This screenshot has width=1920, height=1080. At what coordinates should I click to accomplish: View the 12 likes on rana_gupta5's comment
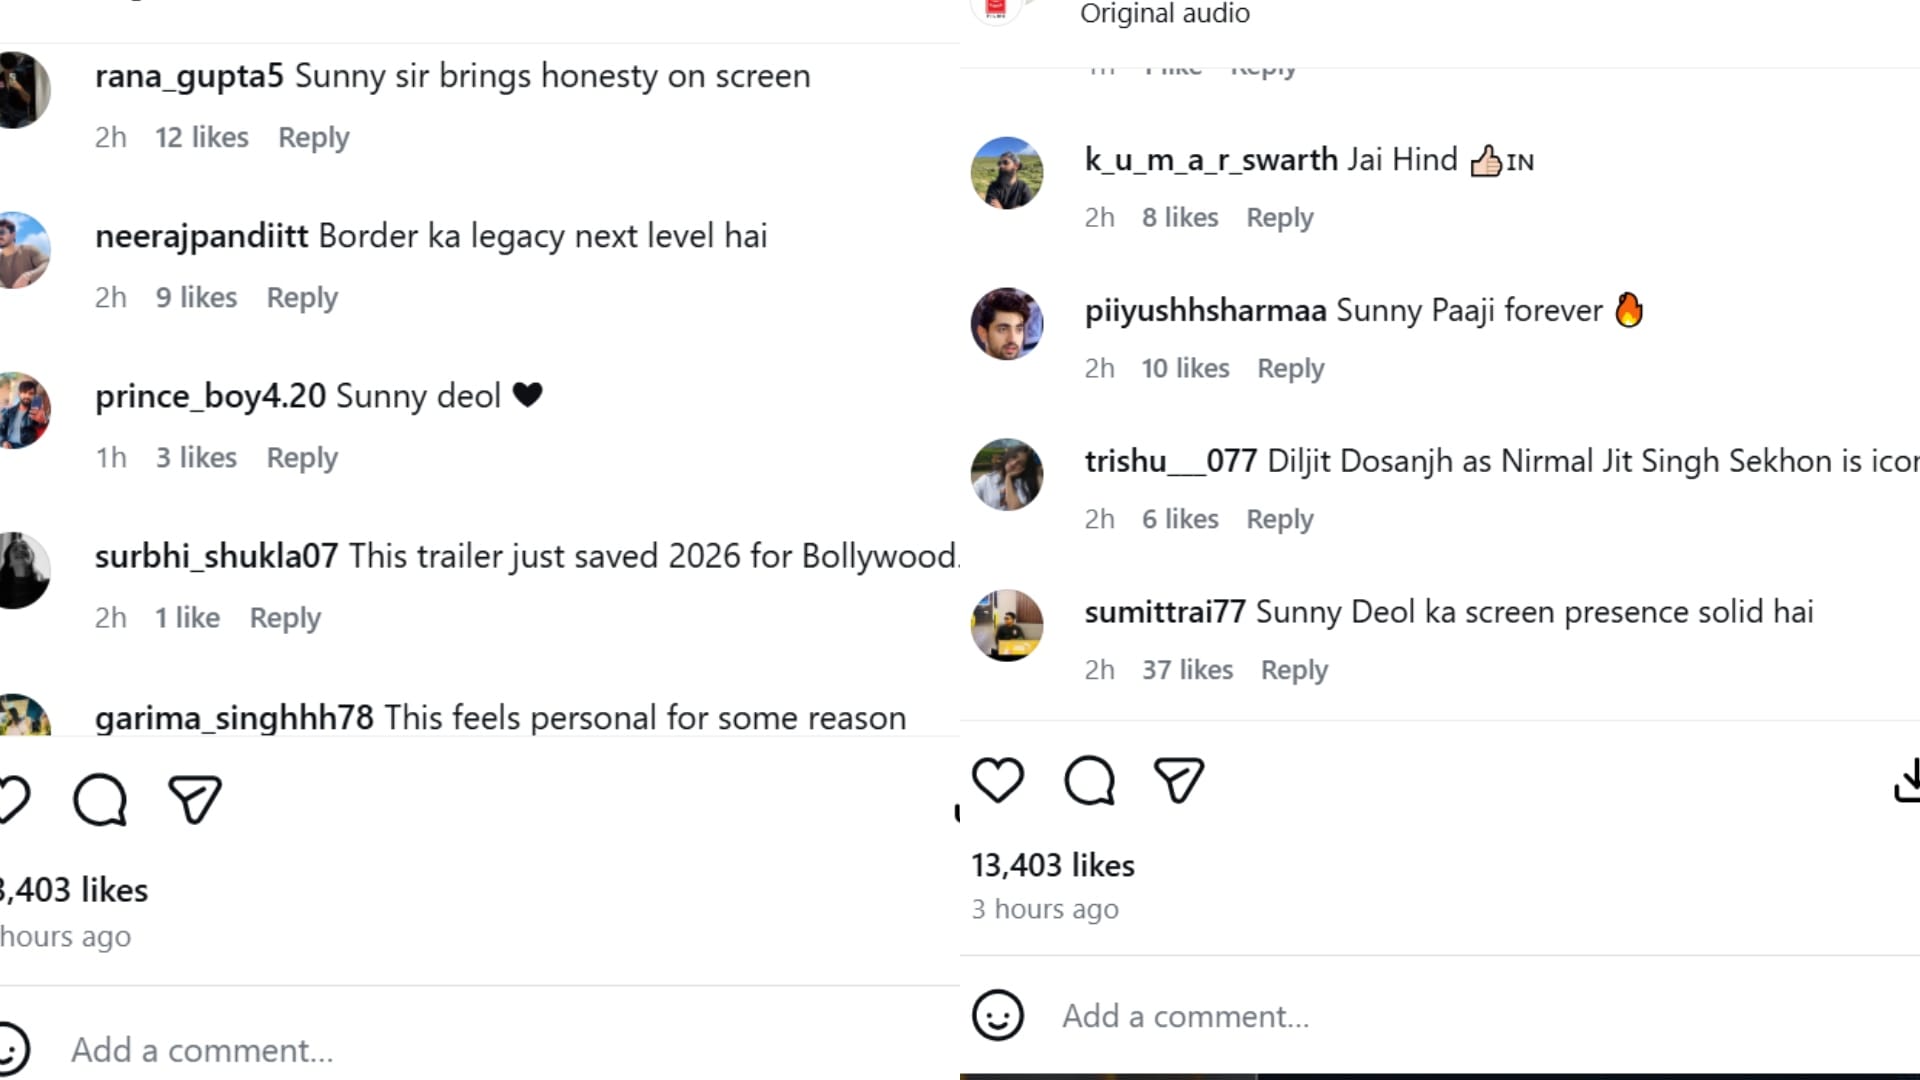click(x=201, y=137)
